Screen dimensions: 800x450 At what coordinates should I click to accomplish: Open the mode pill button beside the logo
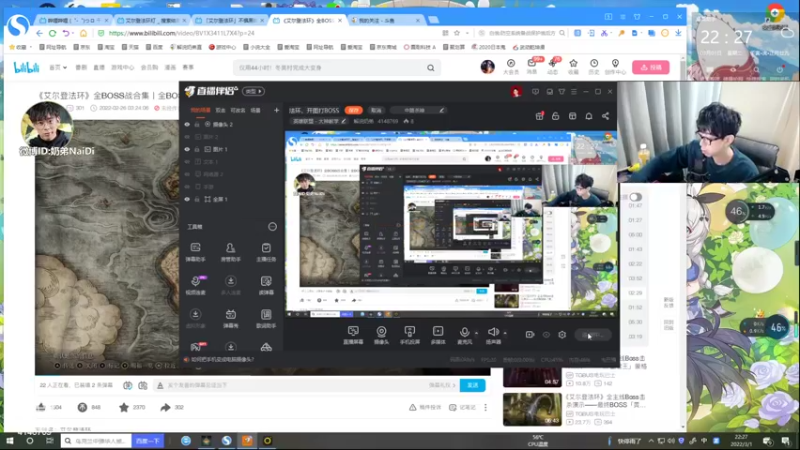click(x=253, y=91)
